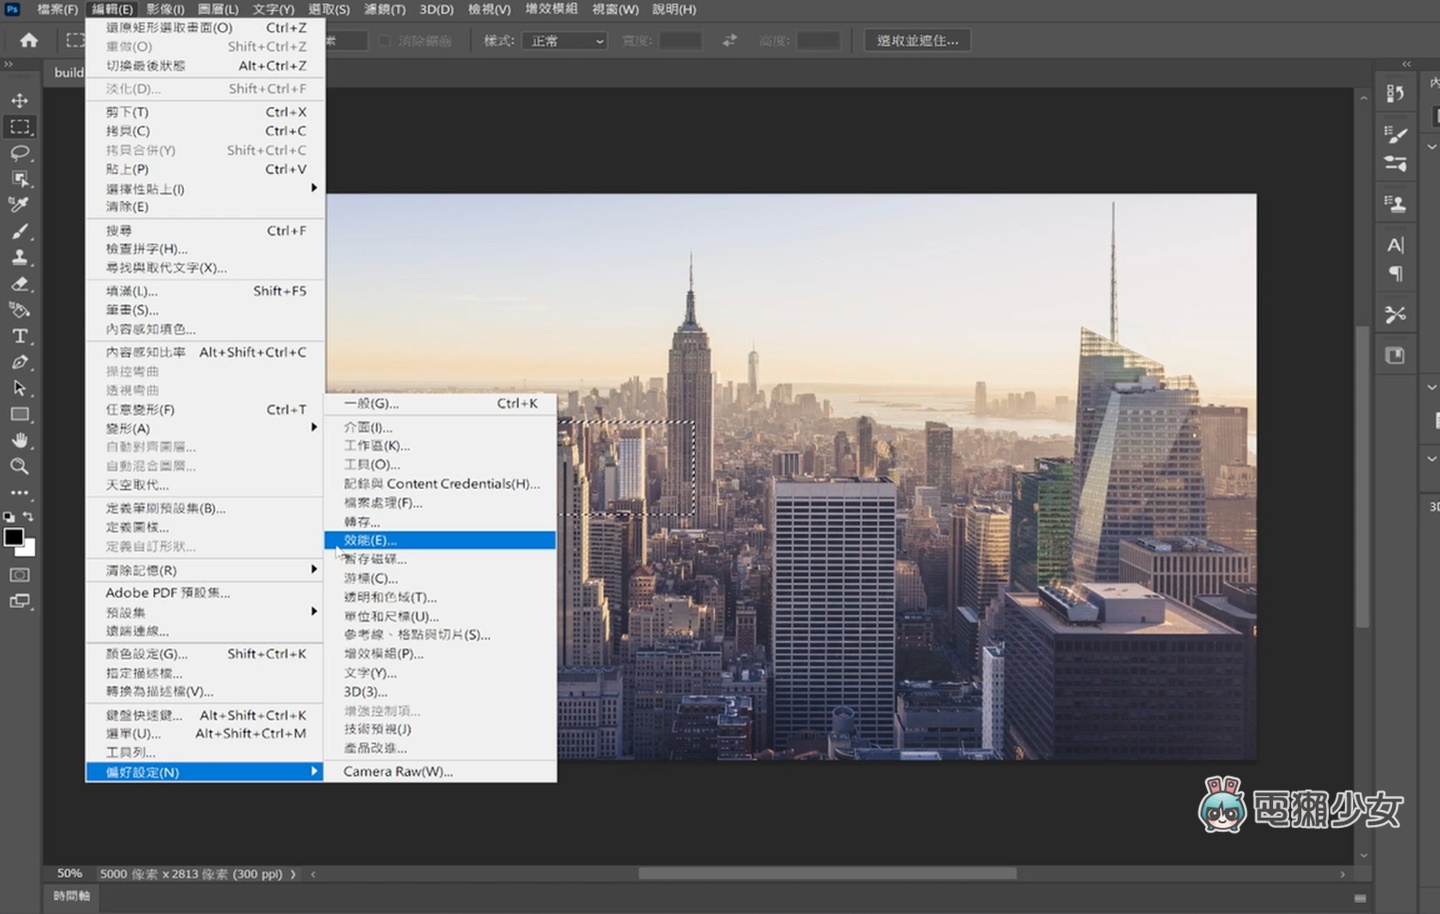Viewport: 1440px width, 914px height.
Task: Swap foreground and background colors
Action: coord(29,517)
